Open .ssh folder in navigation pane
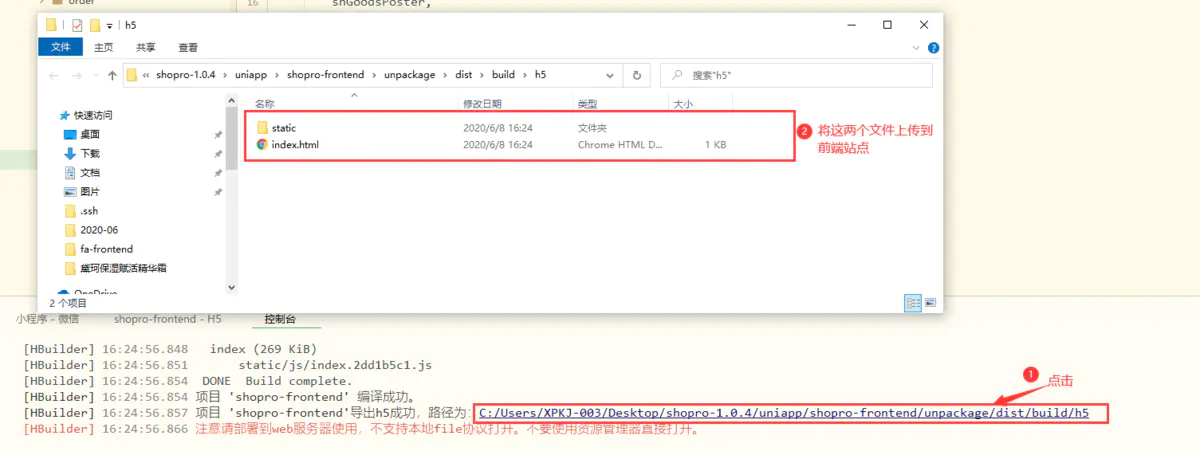Viewport: 1200px width, 455px height. [x=89, y=211]
